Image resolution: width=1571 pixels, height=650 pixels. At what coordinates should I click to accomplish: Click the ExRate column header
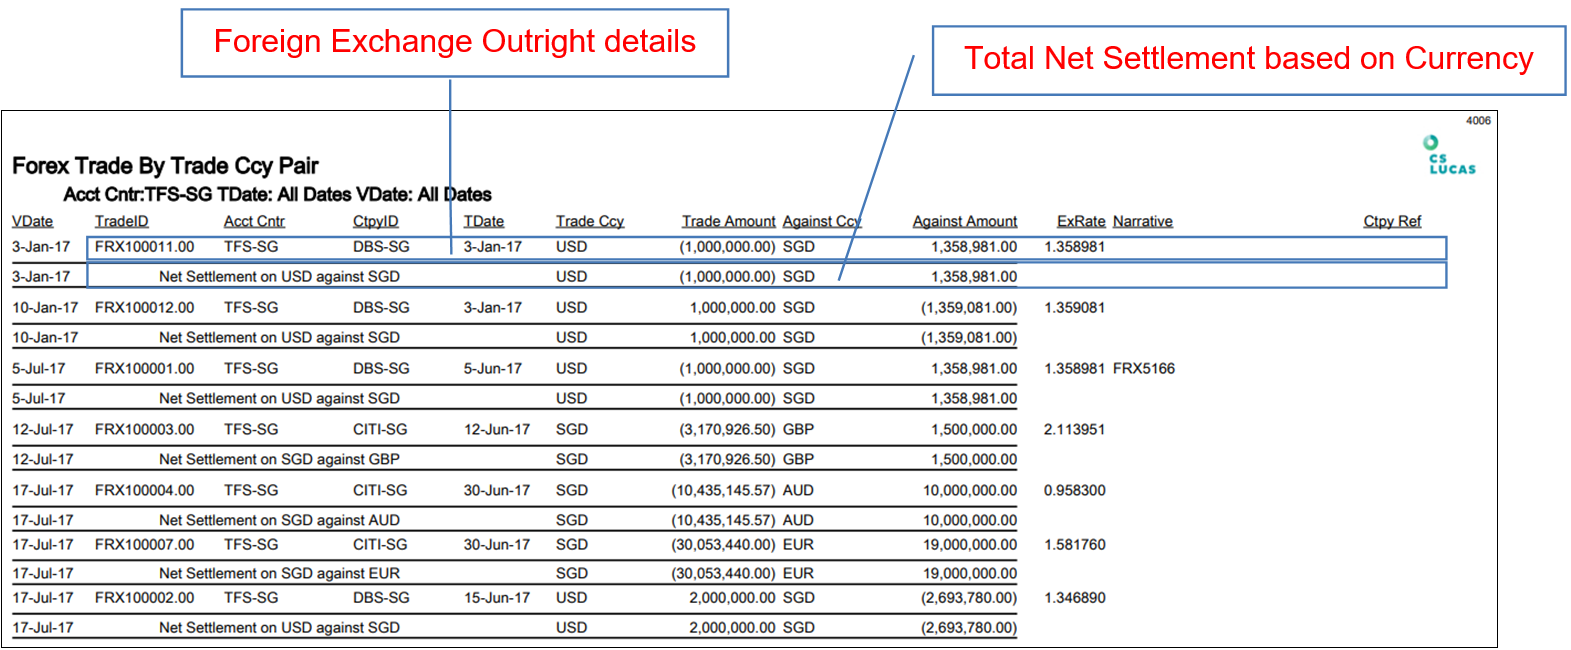pyautogui.click(x=1080, y=221)
